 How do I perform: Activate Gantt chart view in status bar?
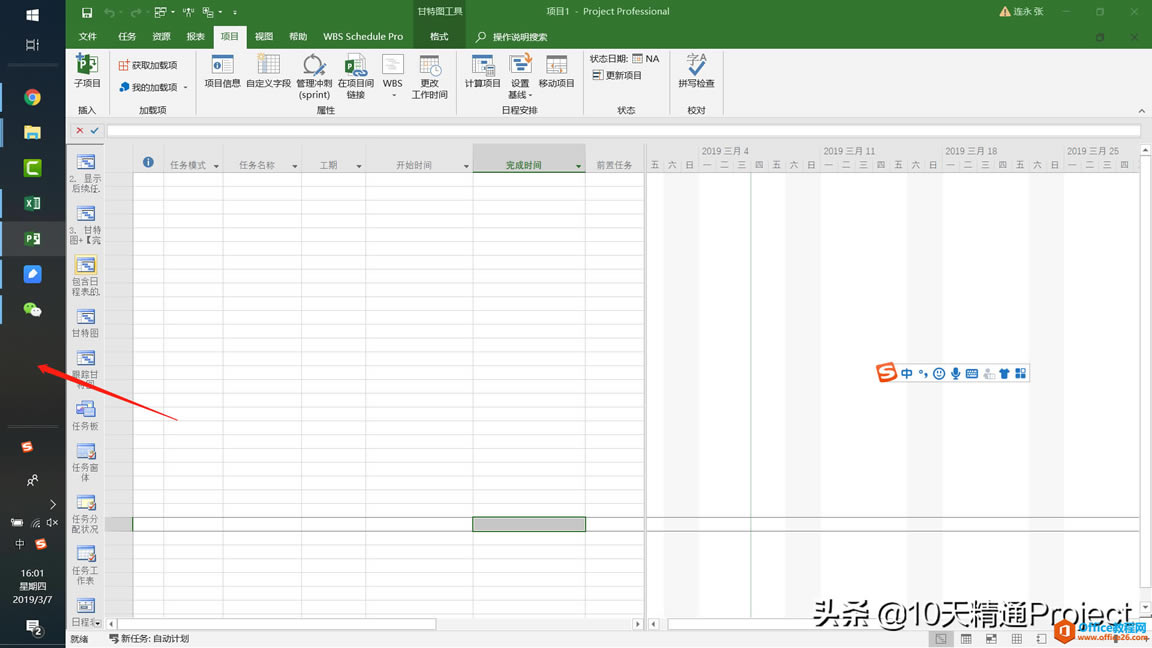click(x=940, y=636)
